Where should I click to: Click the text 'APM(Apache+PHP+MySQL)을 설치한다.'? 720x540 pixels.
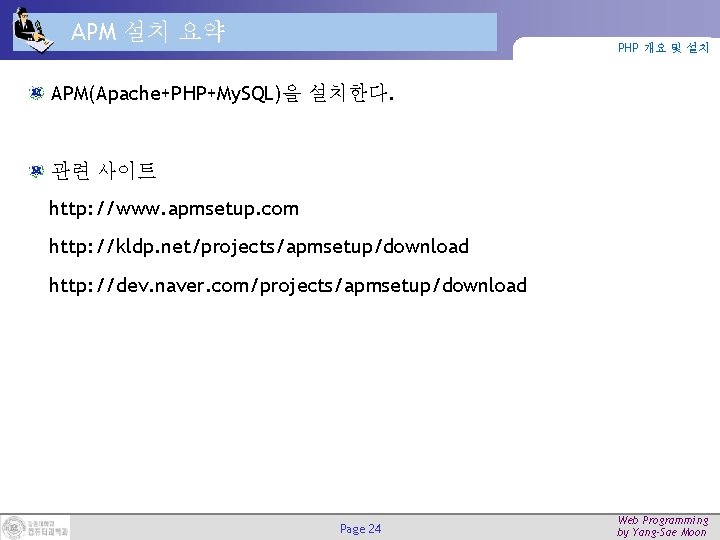click(222, 94)
